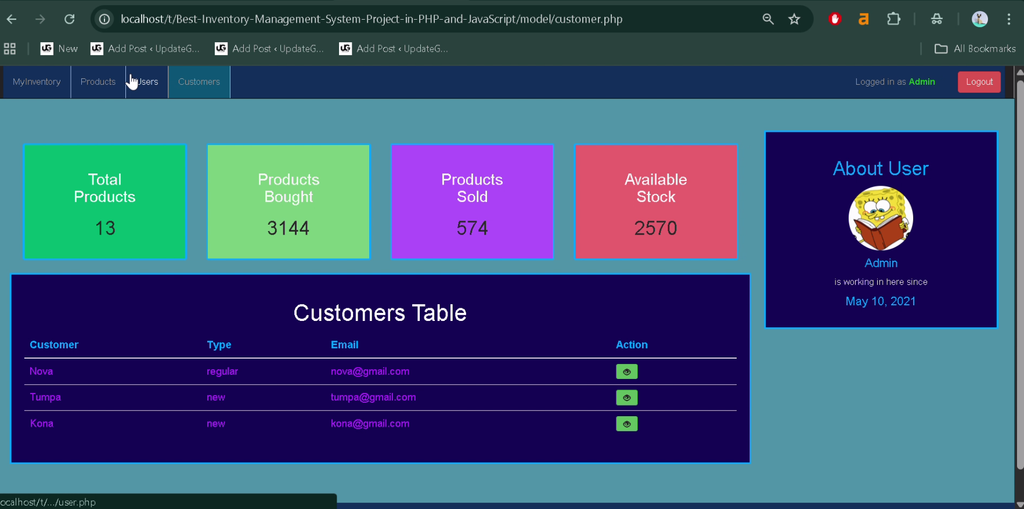Switch to the Users nav tab
Image resolution: width=1024 pixels, height=509 pixels.
pyautogui.click(x=147, y=82)
